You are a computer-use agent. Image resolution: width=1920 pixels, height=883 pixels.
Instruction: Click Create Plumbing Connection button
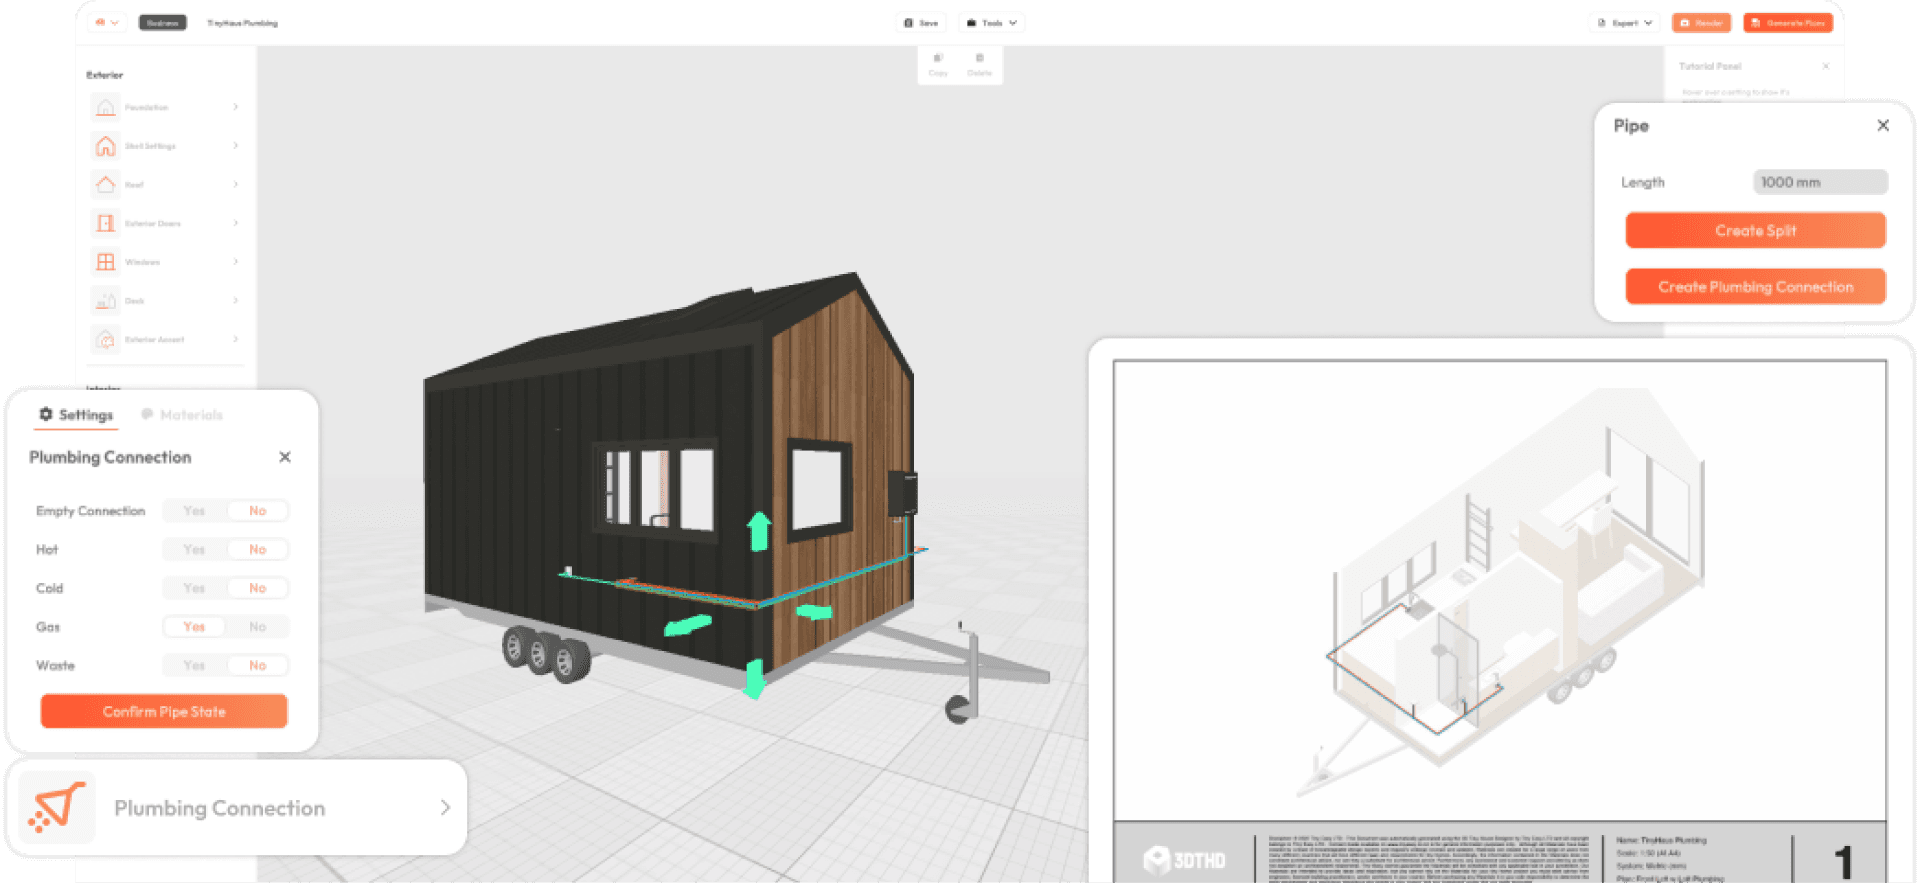pos(1756,287)
